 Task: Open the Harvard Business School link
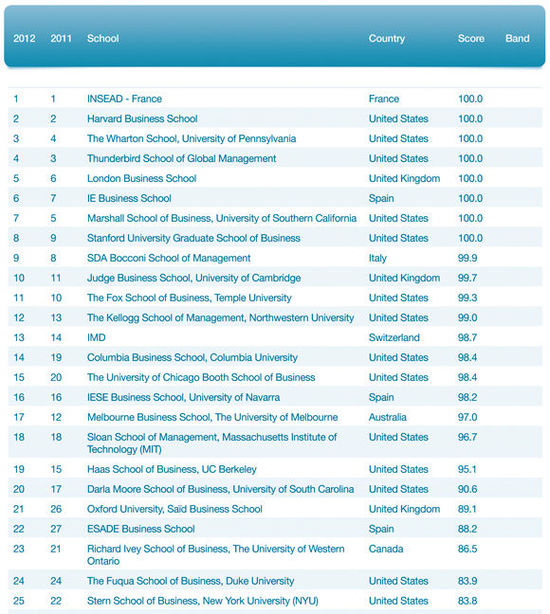(142, 119)
